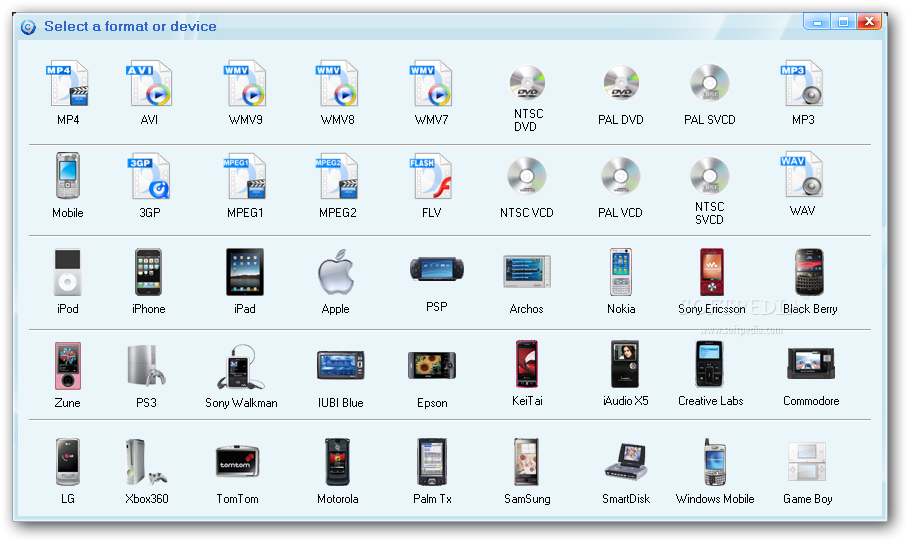The width and height of the screenshot is (908, 542).
Task: Select the iPhone device icon
Action: pos(148,273)
